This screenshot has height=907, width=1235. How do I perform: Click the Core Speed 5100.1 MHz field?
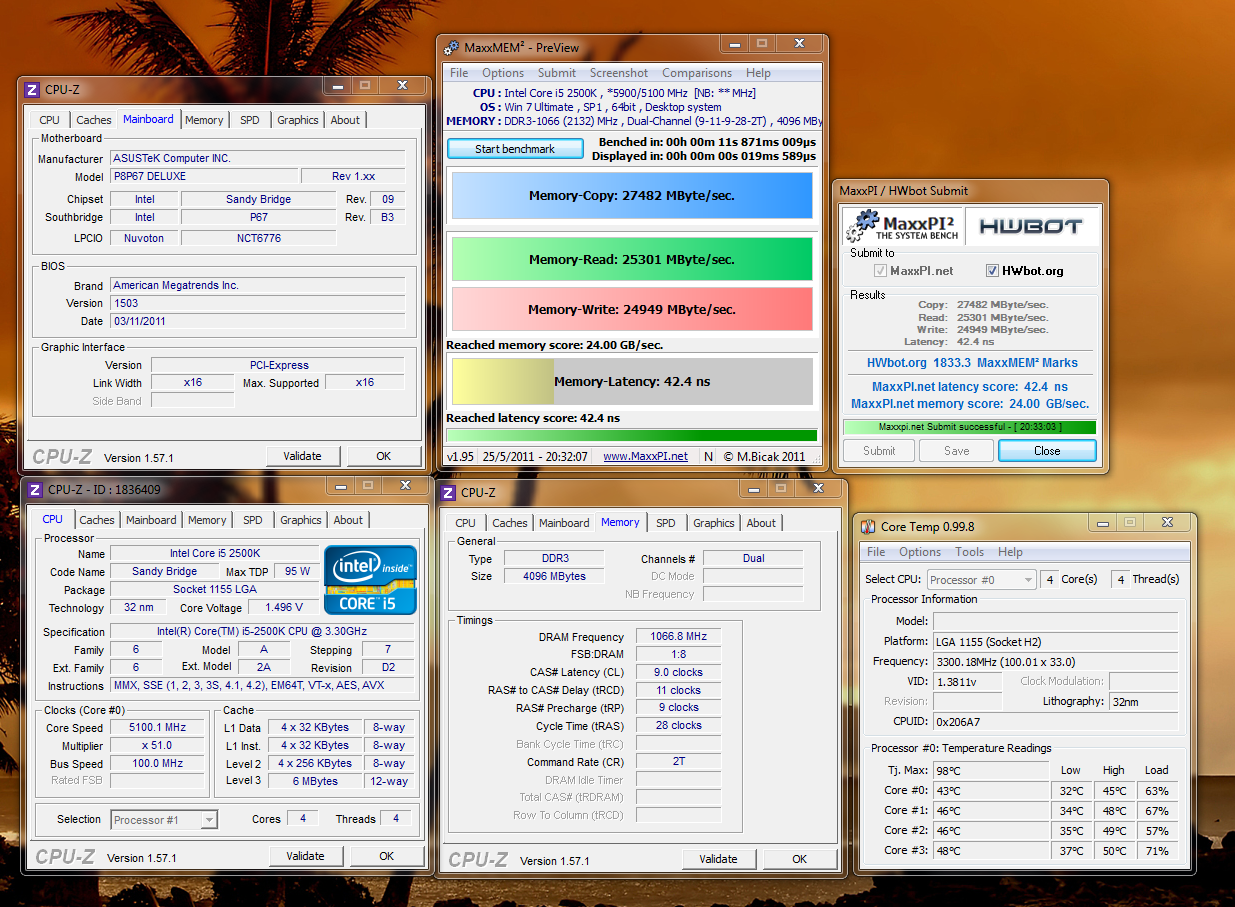point(157,728)
